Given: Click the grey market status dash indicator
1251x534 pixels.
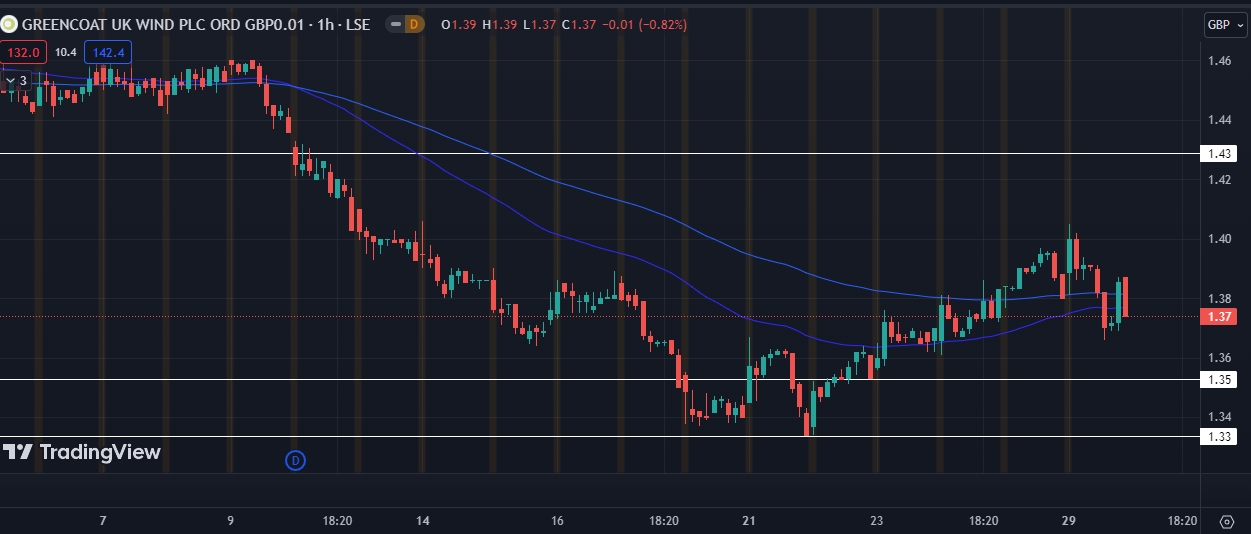Looking at the screenshot, I should pyautogui.click(x=397, y=24).
